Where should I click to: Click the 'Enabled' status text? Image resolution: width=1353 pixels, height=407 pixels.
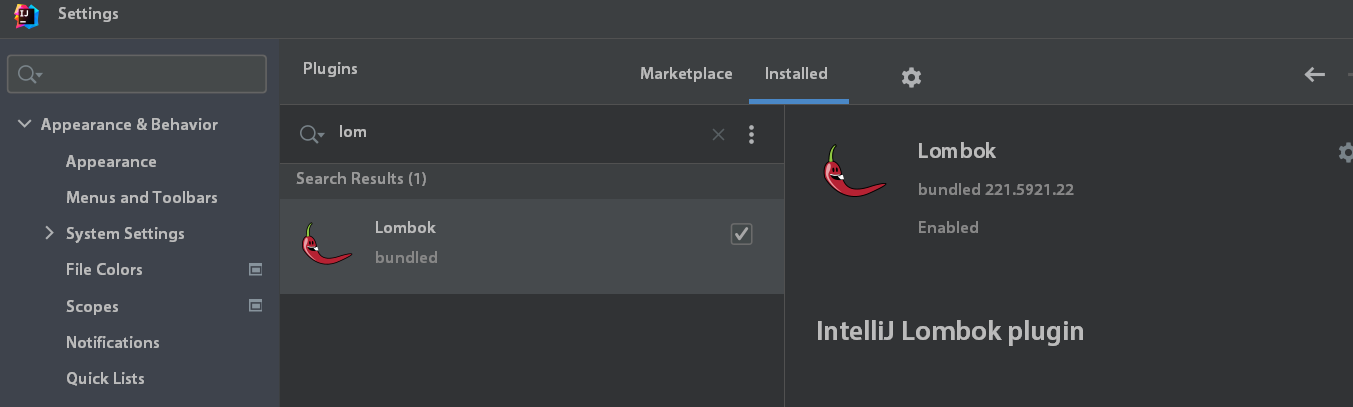948,227
